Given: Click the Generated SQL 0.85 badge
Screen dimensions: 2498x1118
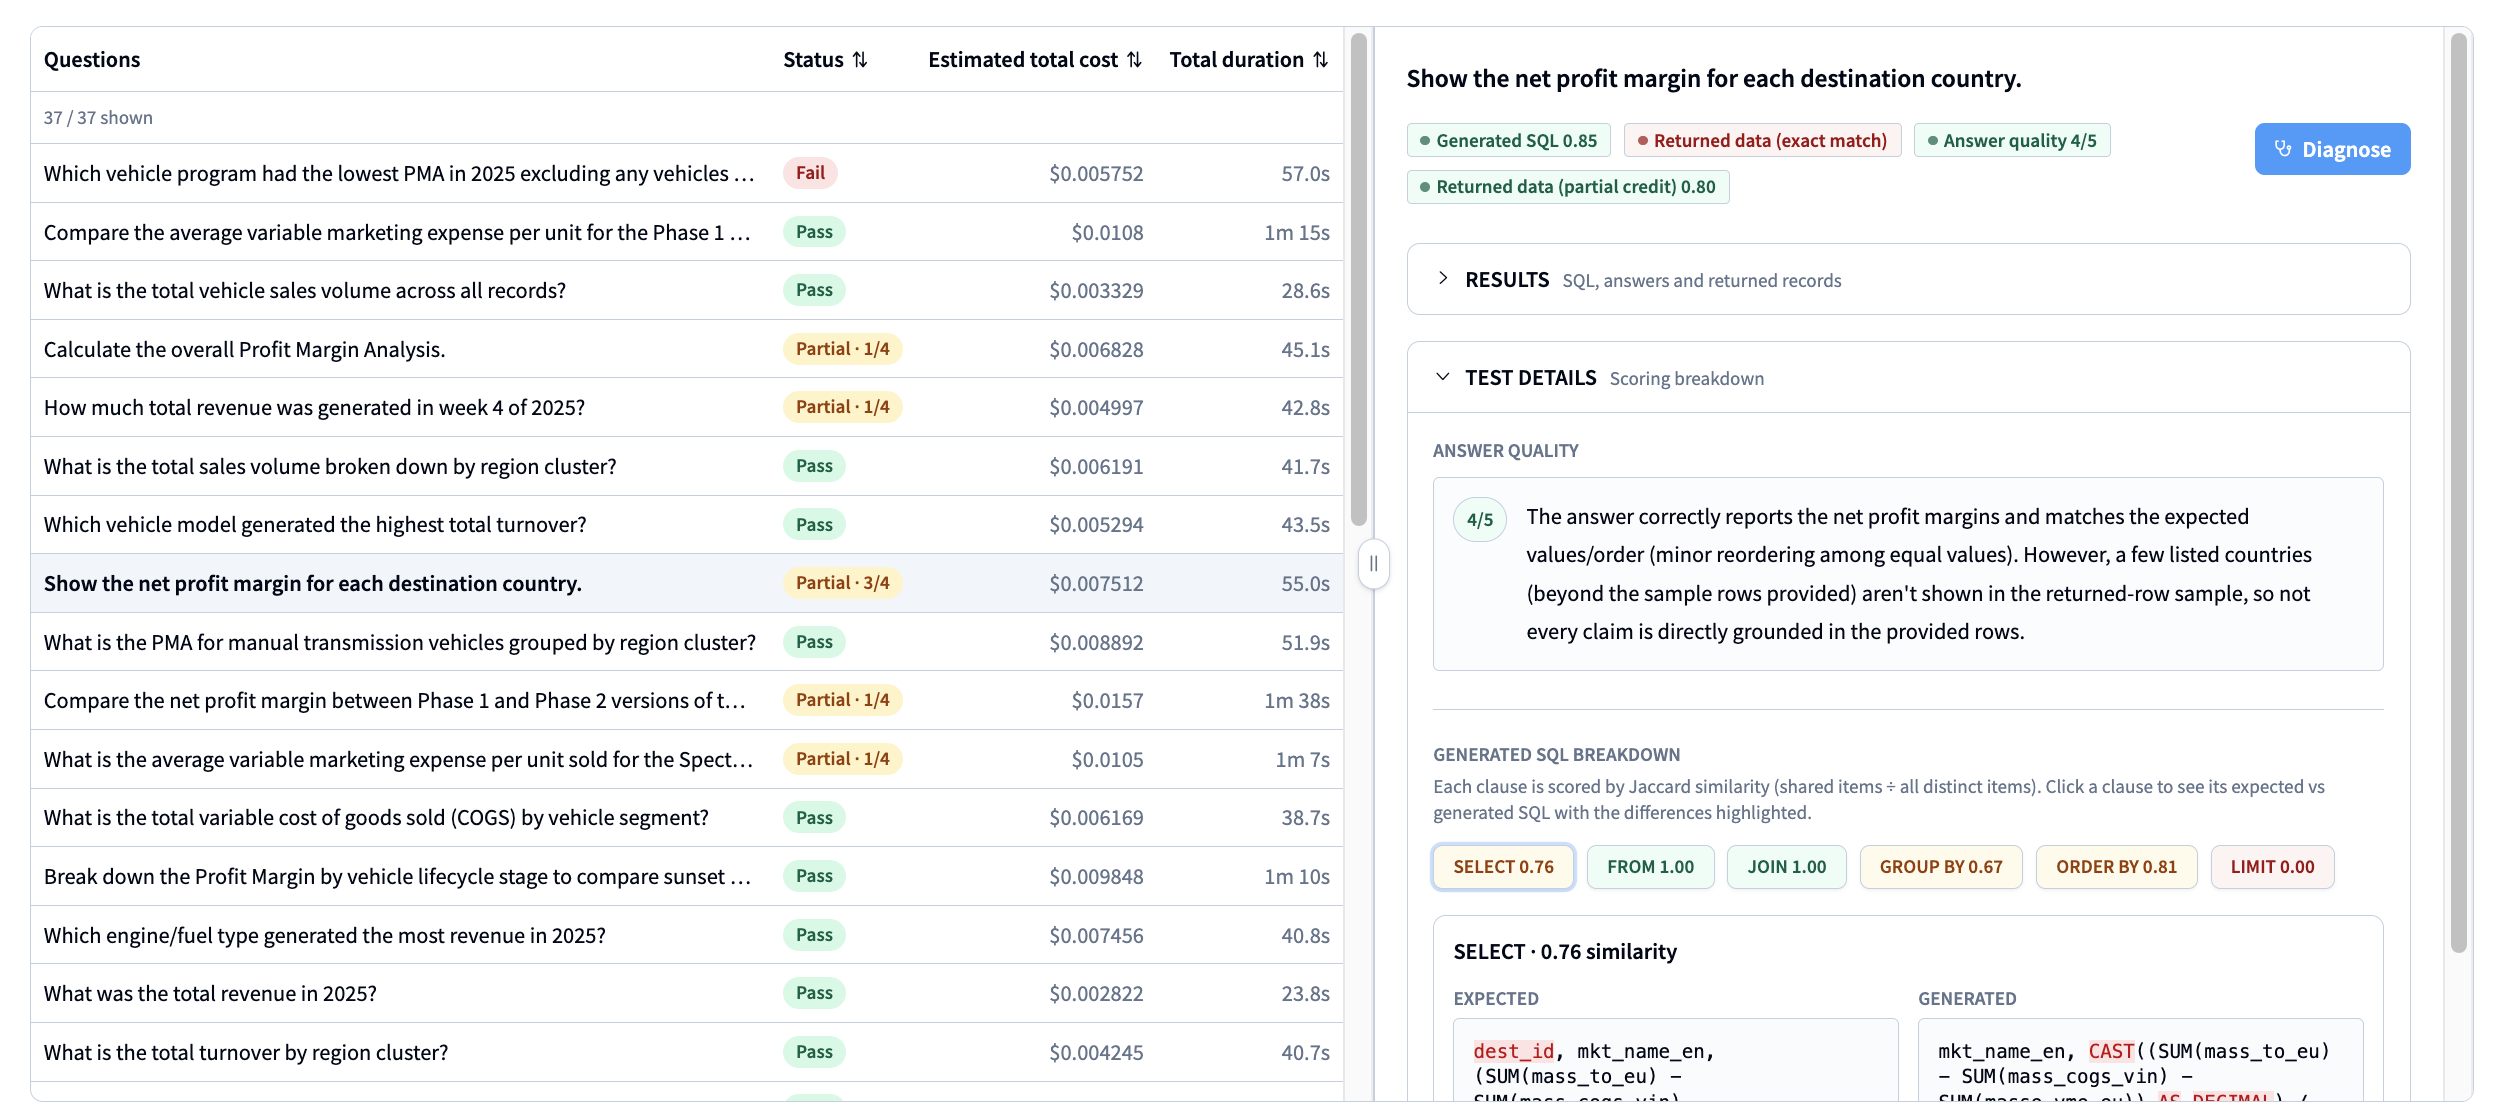Looking at the screenshot, I should [1508, 141].
